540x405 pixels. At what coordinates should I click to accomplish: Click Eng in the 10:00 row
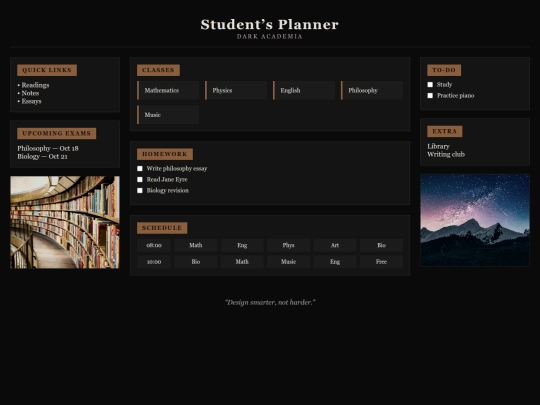pyautogui.click(x=335, y=262)
